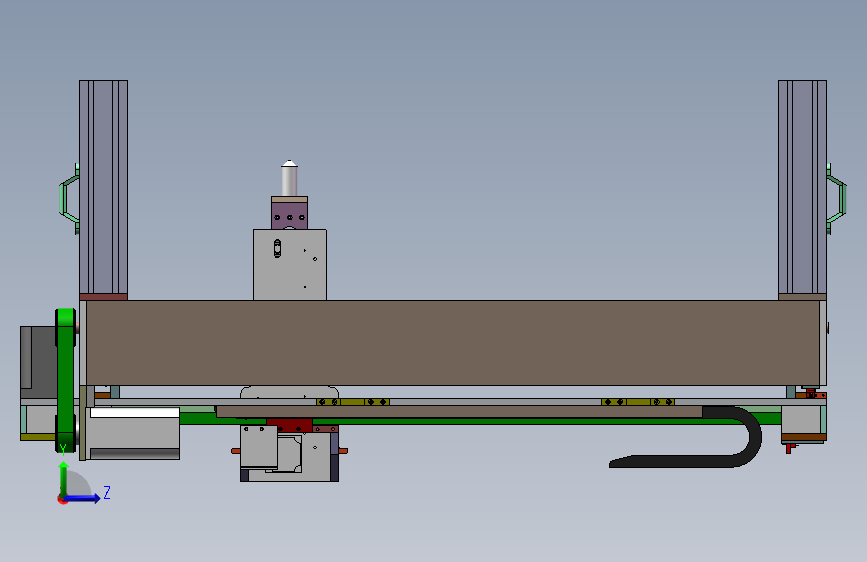Screen dimensions: 867x562
Task: Select the silver cylindrical pin on top
Action: tap(289, 178)
